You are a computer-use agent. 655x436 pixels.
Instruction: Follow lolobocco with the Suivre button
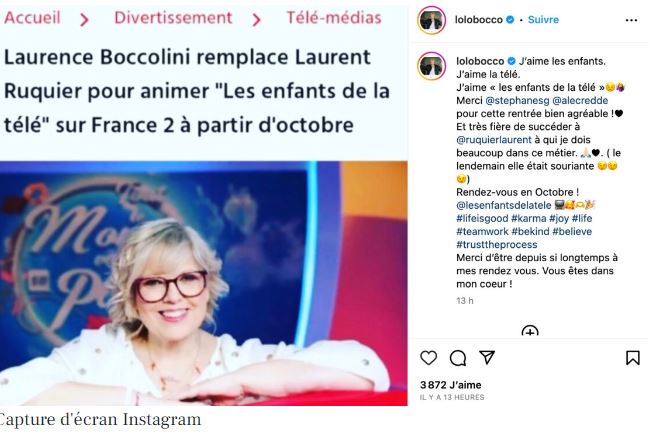(x=543, y=20)
